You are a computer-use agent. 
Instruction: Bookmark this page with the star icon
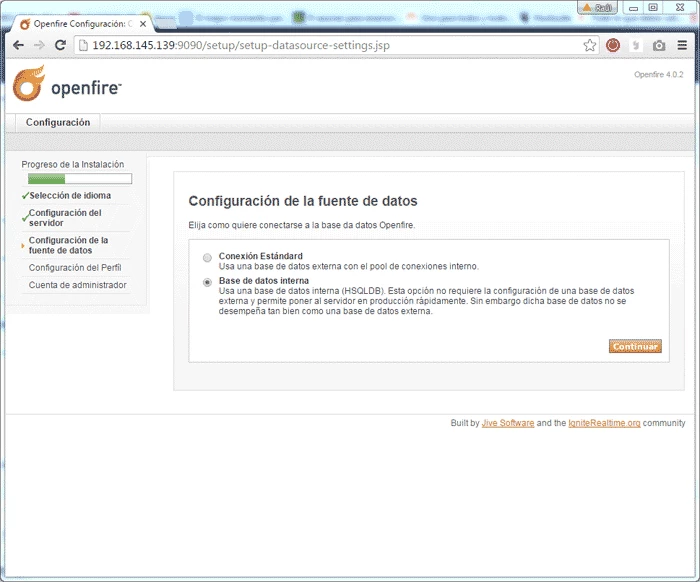[590, 45]
